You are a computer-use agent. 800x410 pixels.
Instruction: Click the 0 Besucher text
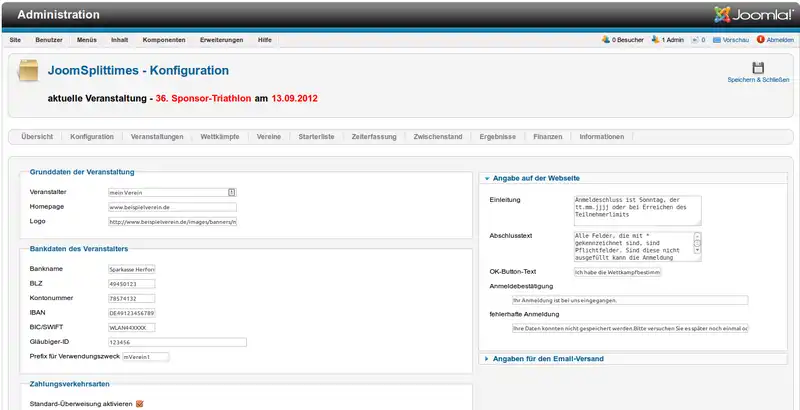point(628,40)
